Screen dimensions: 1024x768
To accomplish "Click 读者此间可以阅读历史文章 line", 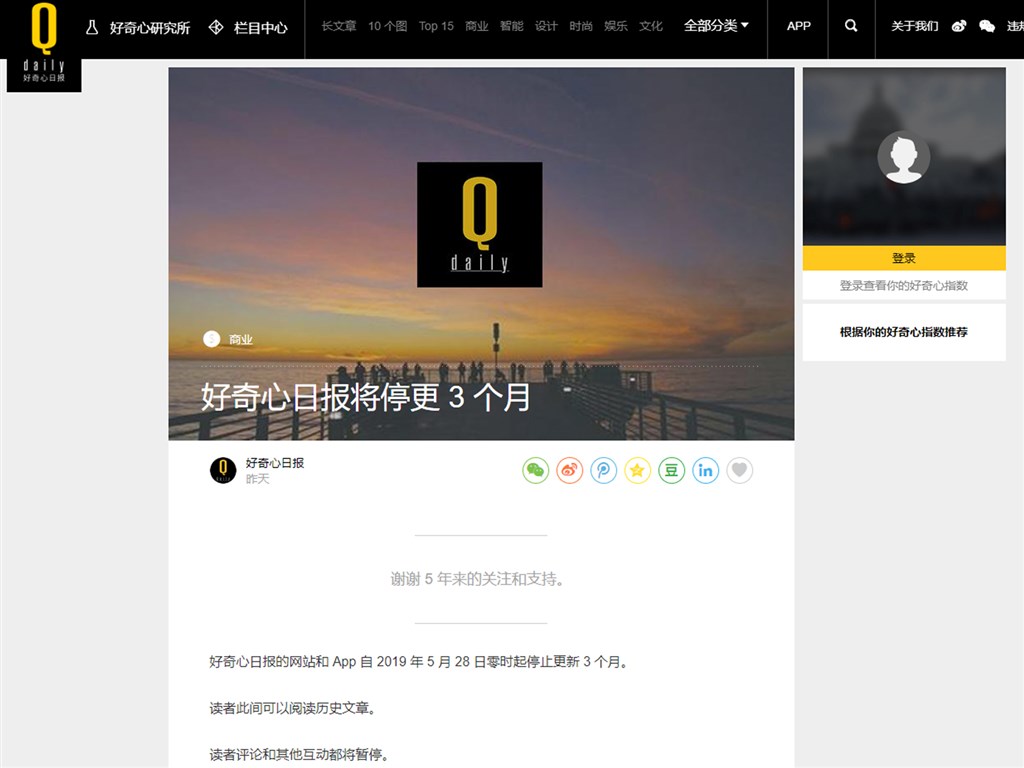I will (x=294, y=708).
